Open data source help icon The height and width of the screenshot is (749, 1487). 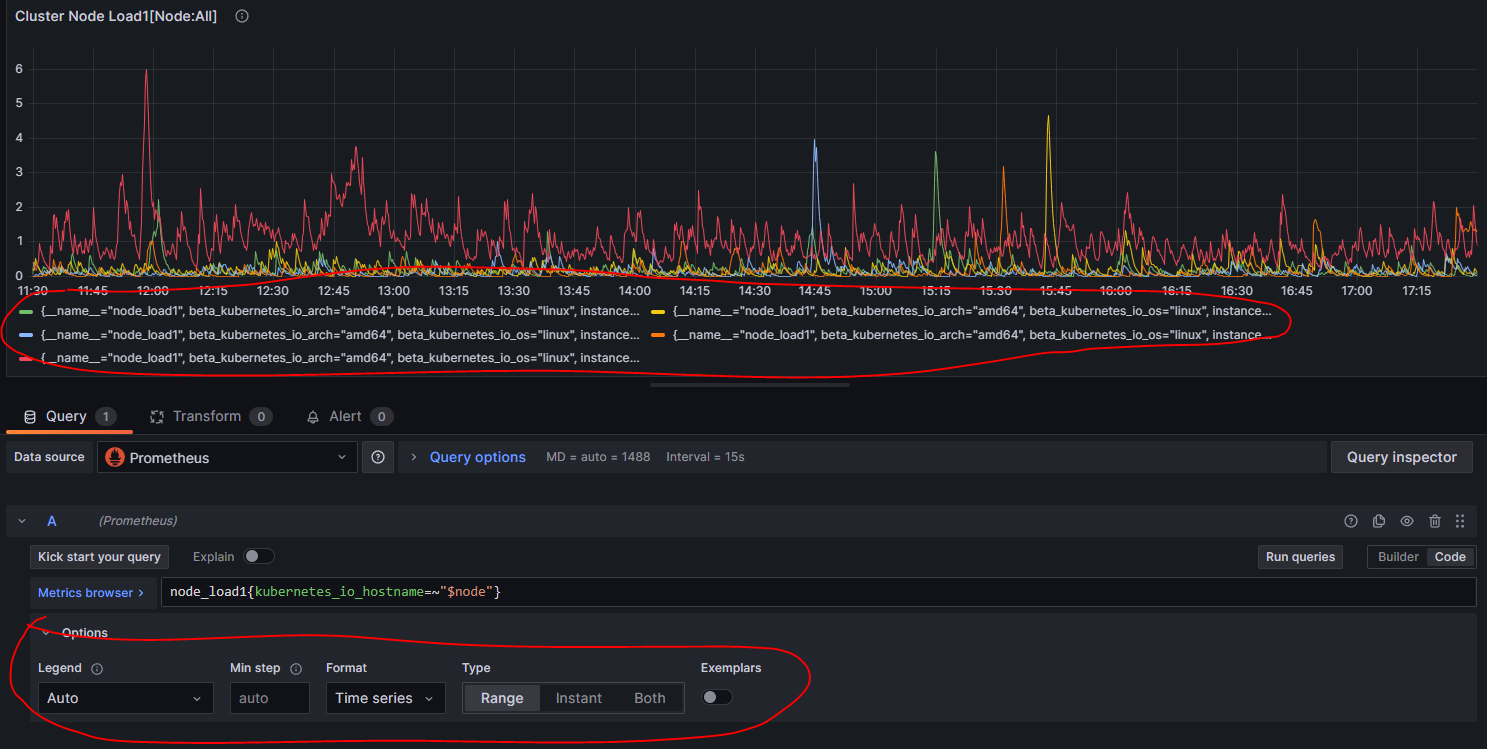coord(378,457)
